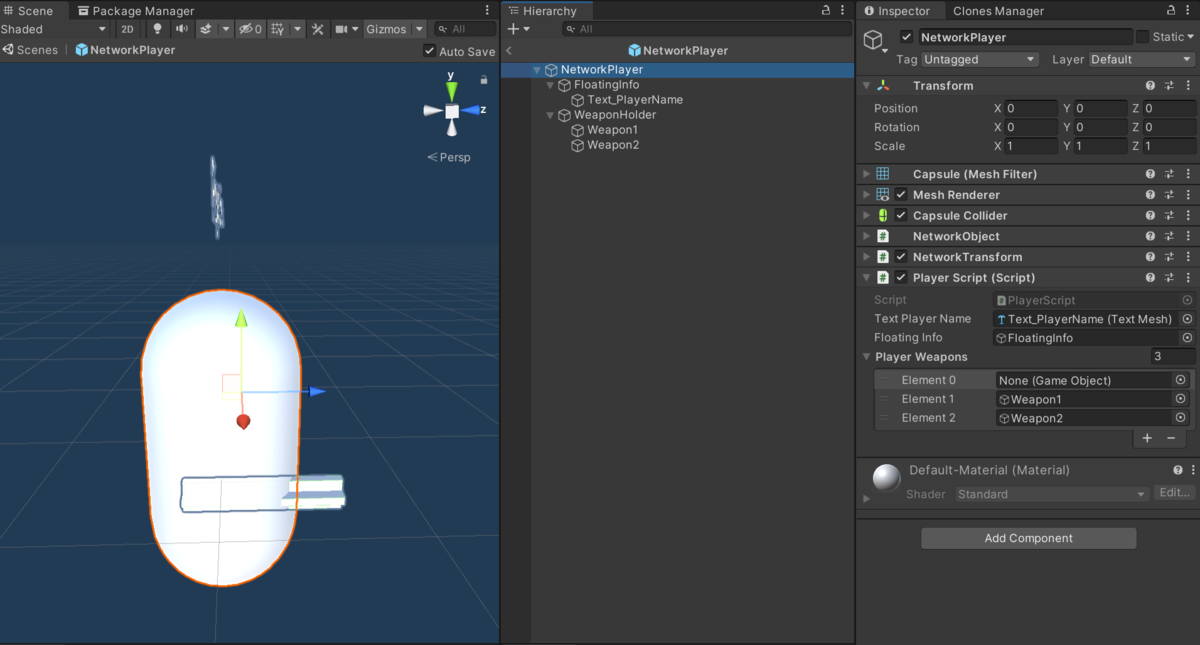The height and width of the screenshot is (645, 1200).
Task: Open the Shaded draw mode dropdown
Action: [53, 29]
